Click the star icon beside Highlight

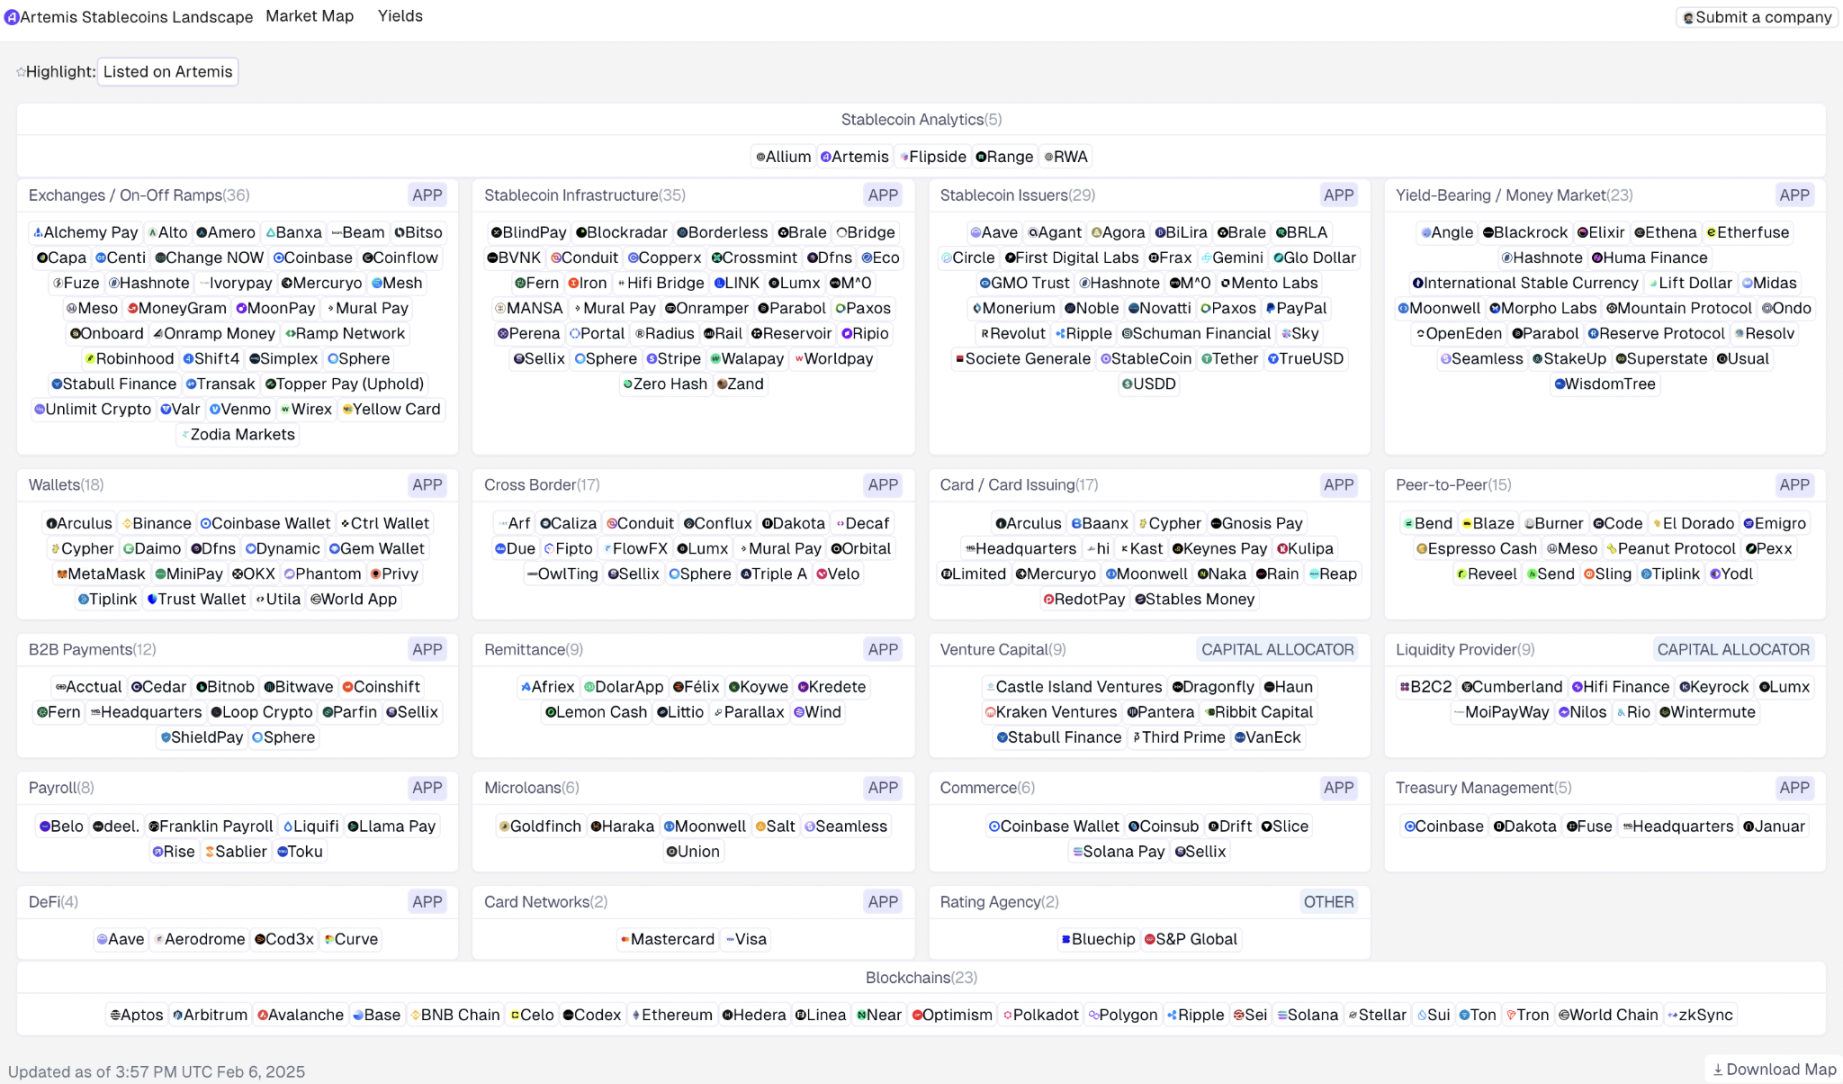[20, 72]
